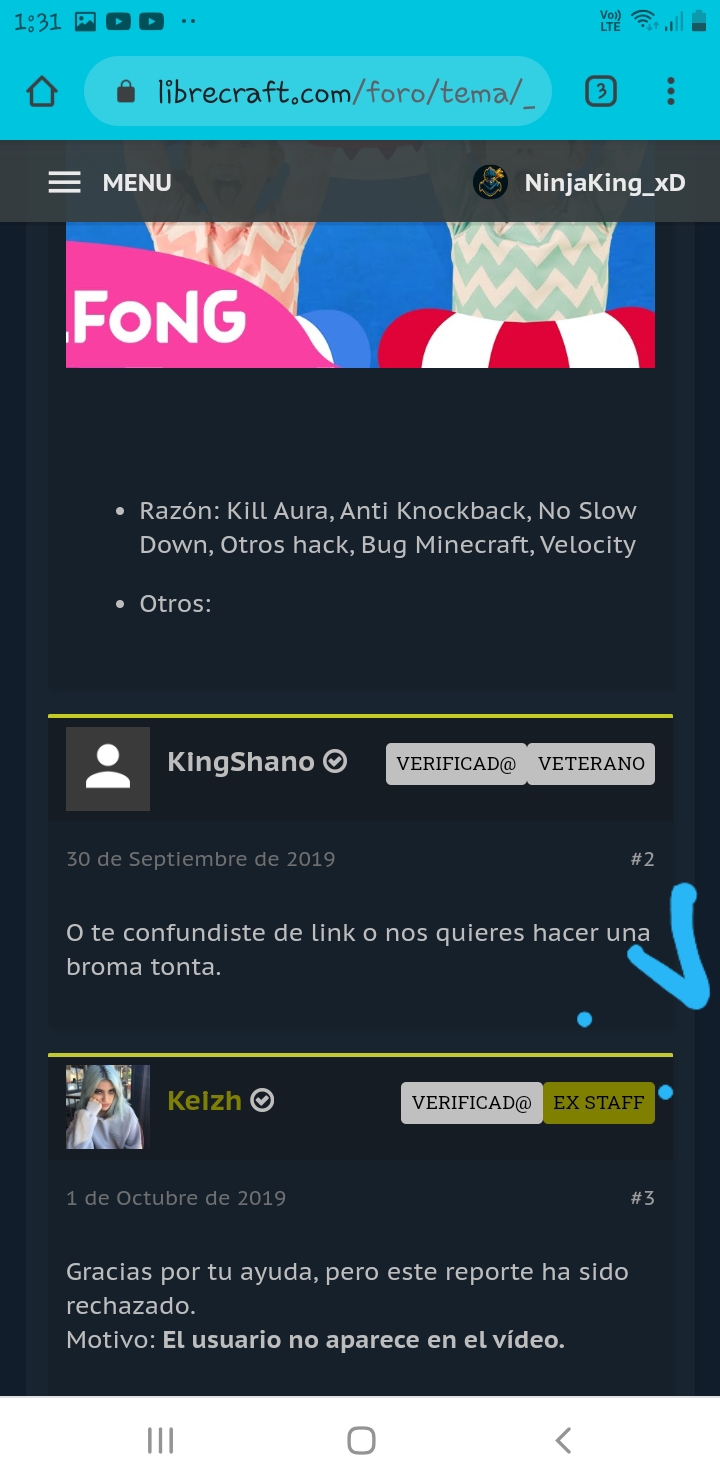Viewport: 720px width, 1480px height.
Task: Open the Kelzh username link
Action: coord(205,1101)
